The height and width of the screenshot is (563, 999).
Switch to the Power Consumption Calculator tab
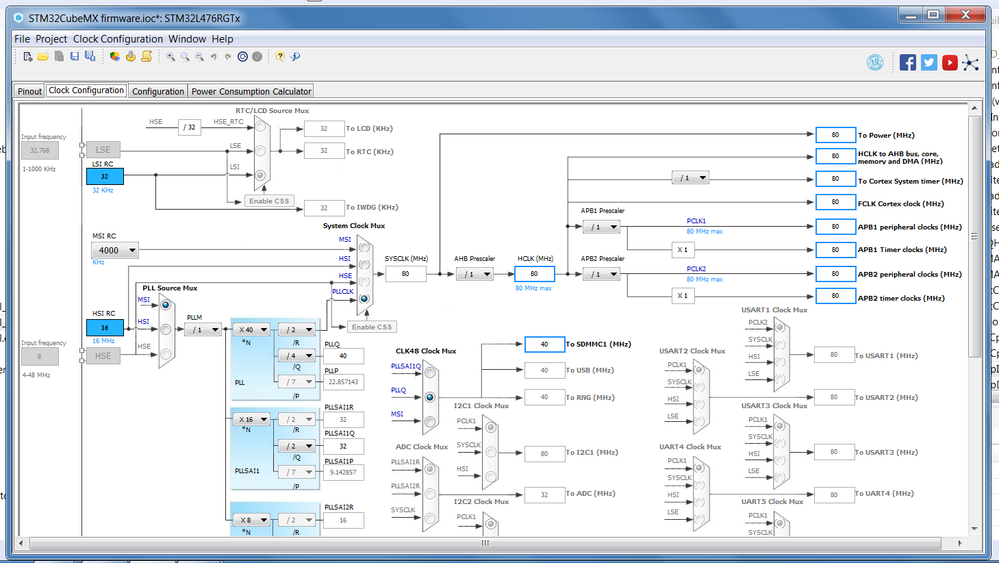pos(251,91)
